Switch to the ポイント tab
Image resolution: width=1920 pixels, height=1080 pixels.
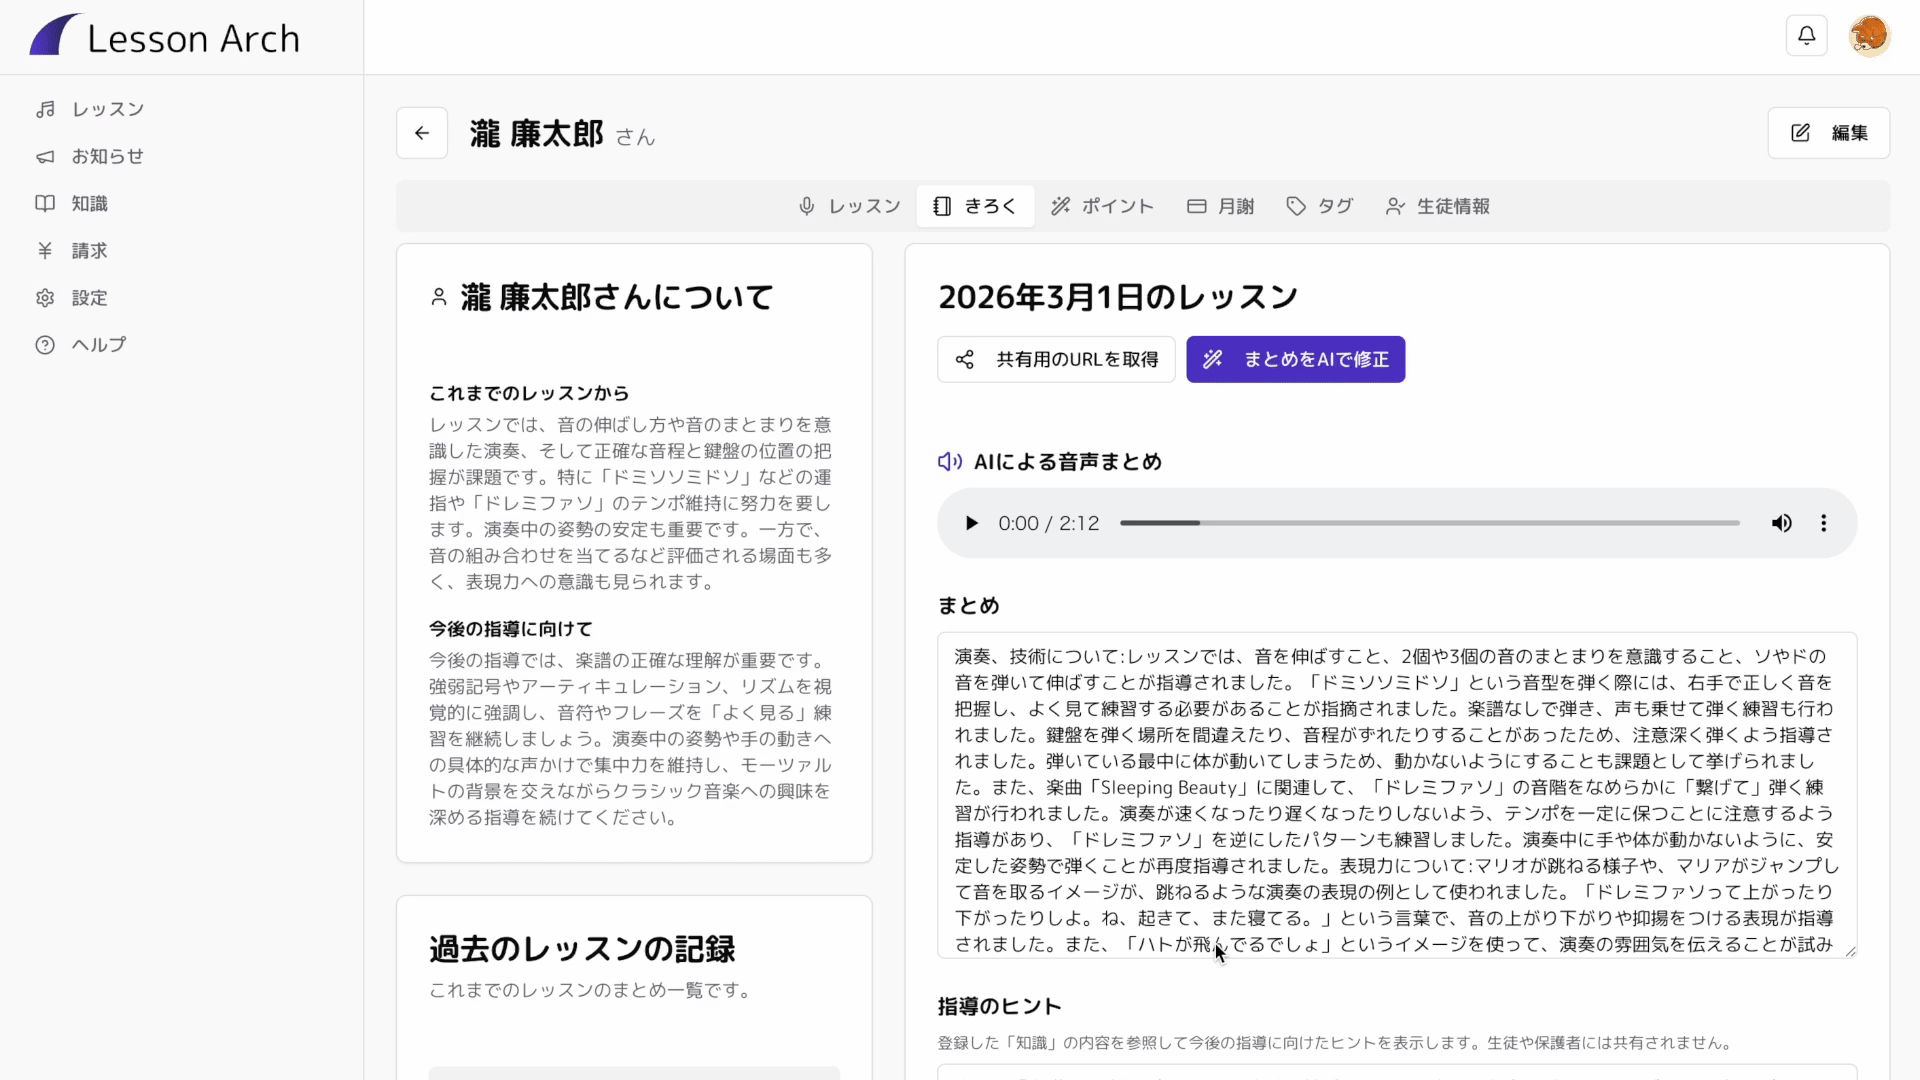[x=1102, y=206]
